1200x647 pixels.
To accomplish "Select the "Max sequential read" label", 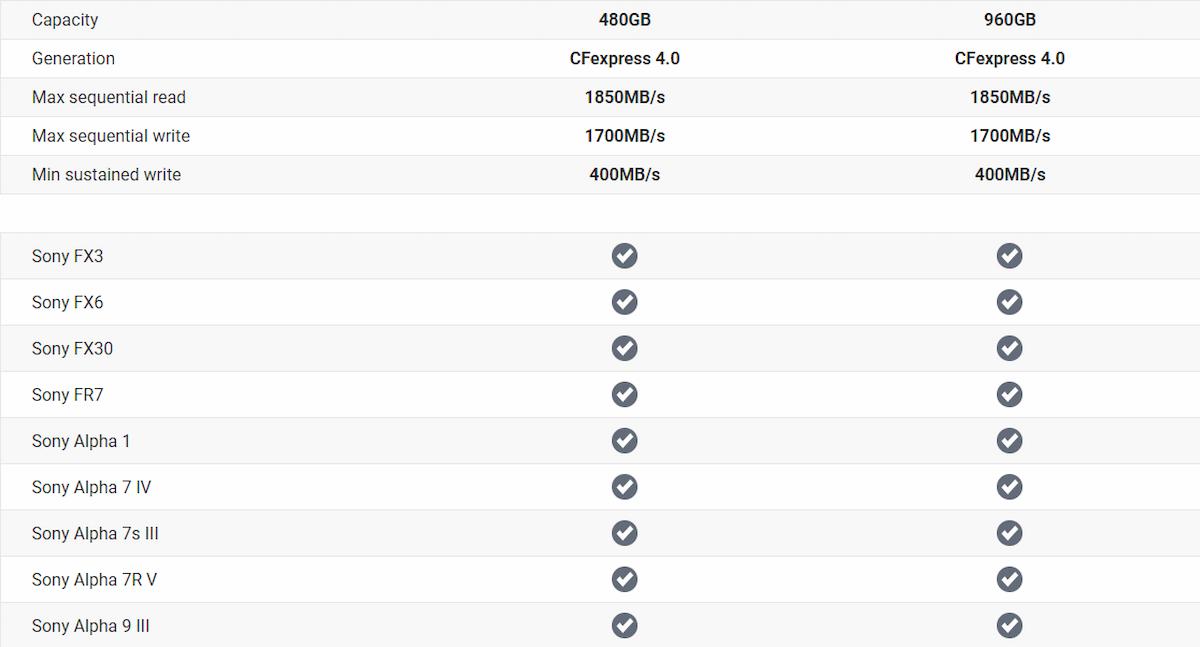I will click(x=109, y=97).
